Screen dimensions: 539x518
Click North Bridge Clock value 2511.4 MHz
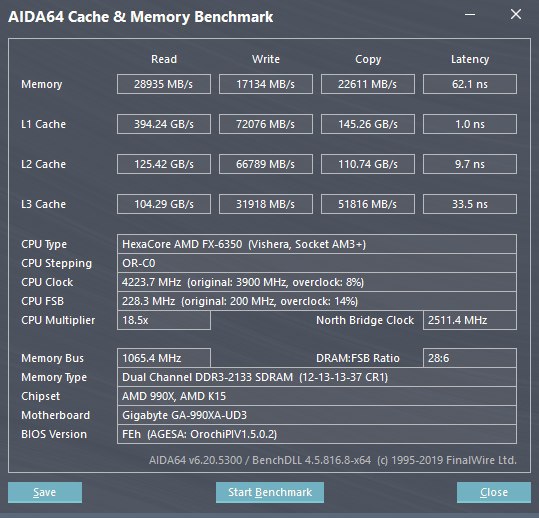[470, 320]
